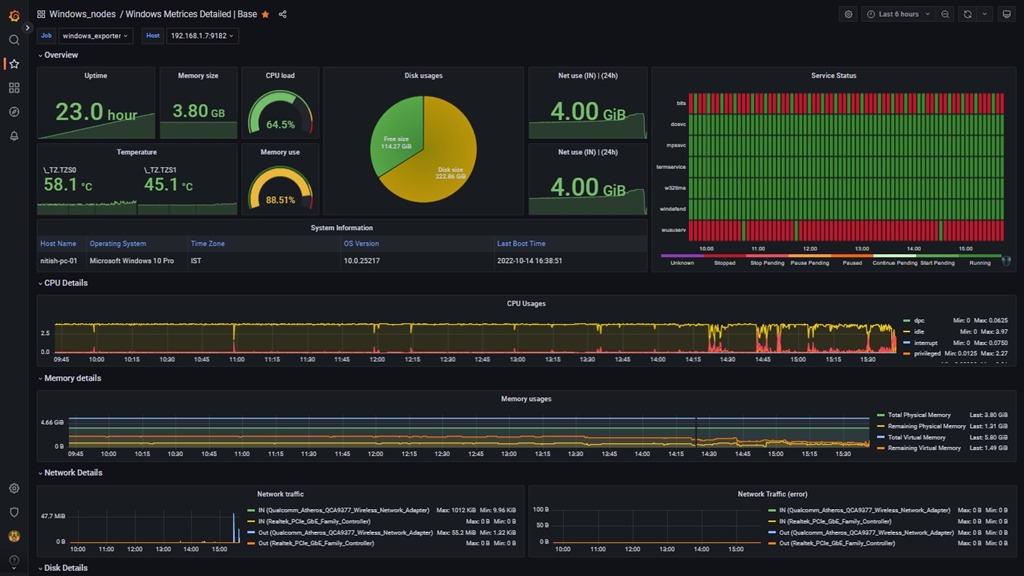This screenshot has width=1024, height=576.
Task: Click the Grafana logo home icon
Action: (x=14, y=15)
